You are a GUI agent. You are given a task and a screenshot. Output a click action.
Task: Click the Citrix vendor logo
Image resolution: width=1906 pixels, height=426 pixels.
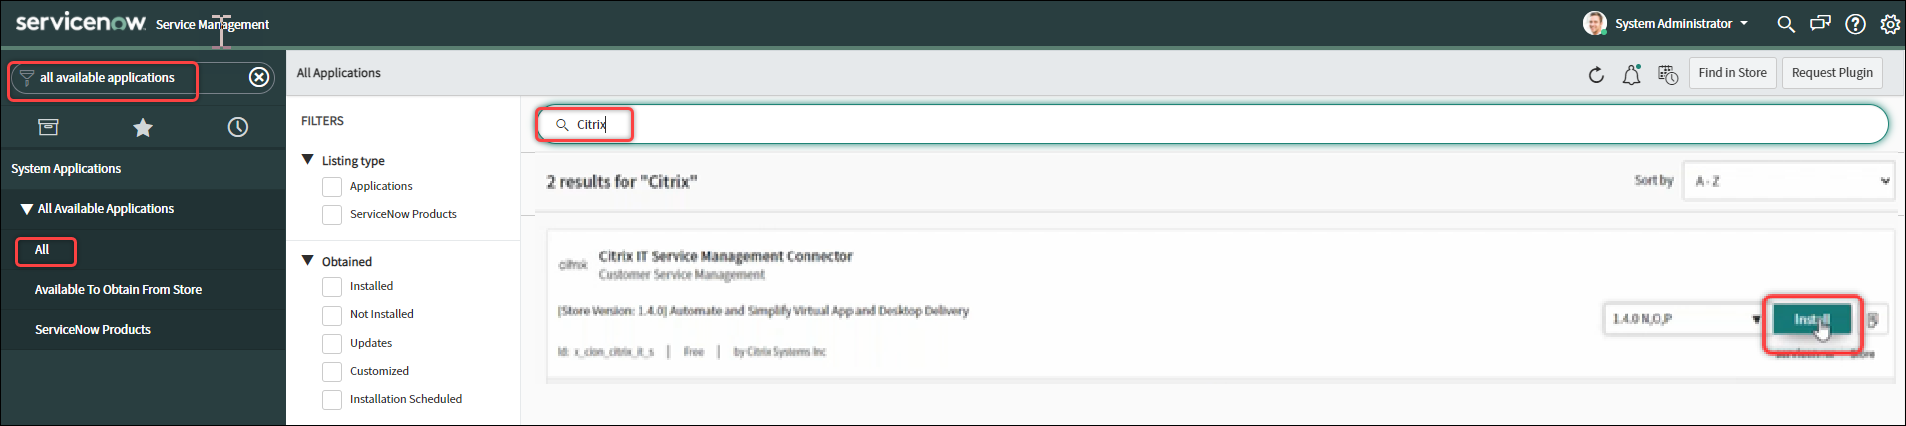[573, 264]
